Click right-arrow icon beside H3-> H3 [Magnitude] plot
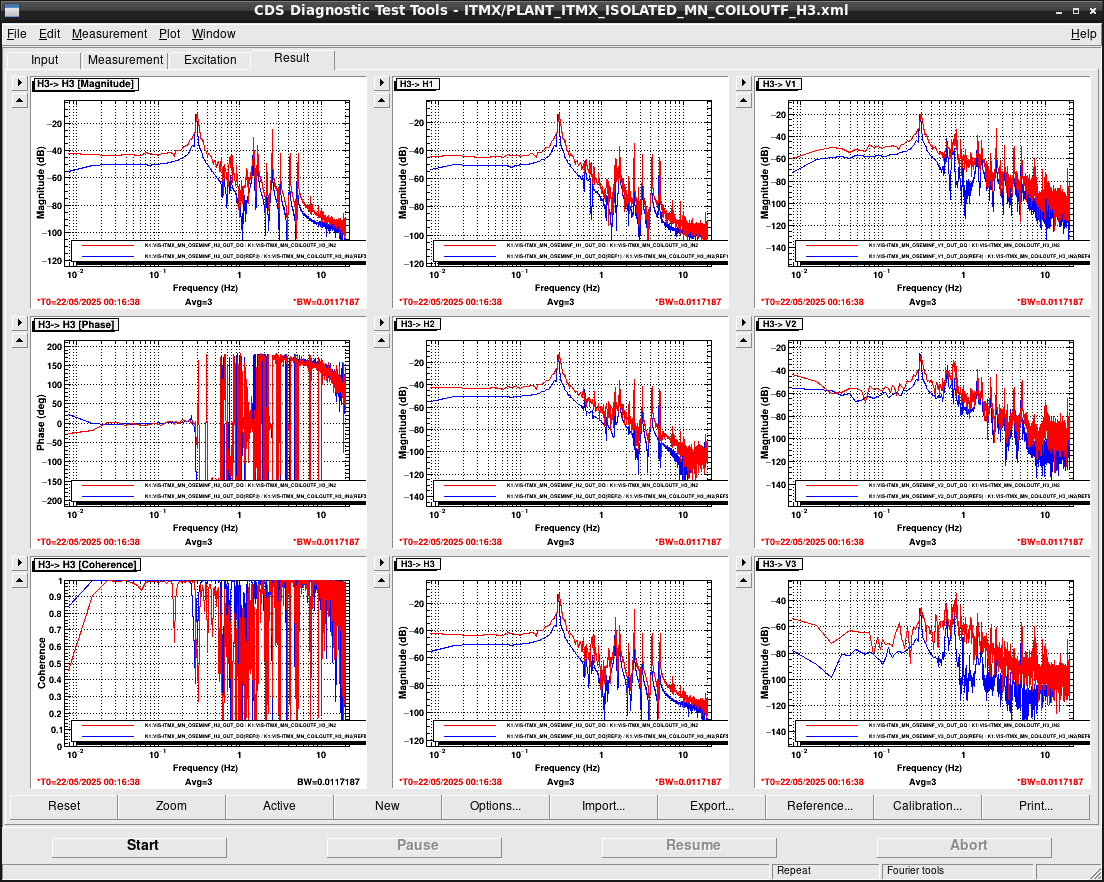Screen dimensions: 1104x882 [20, 83]
